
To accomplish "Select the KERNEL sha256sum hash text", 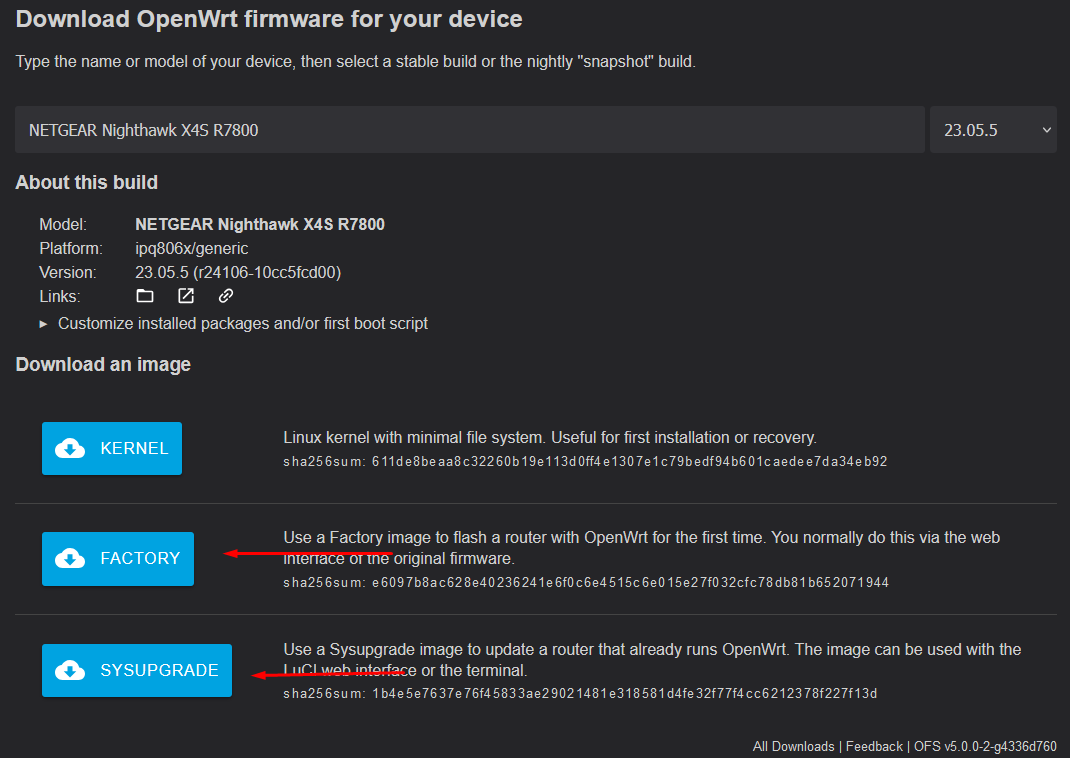I will coord(629,462).
